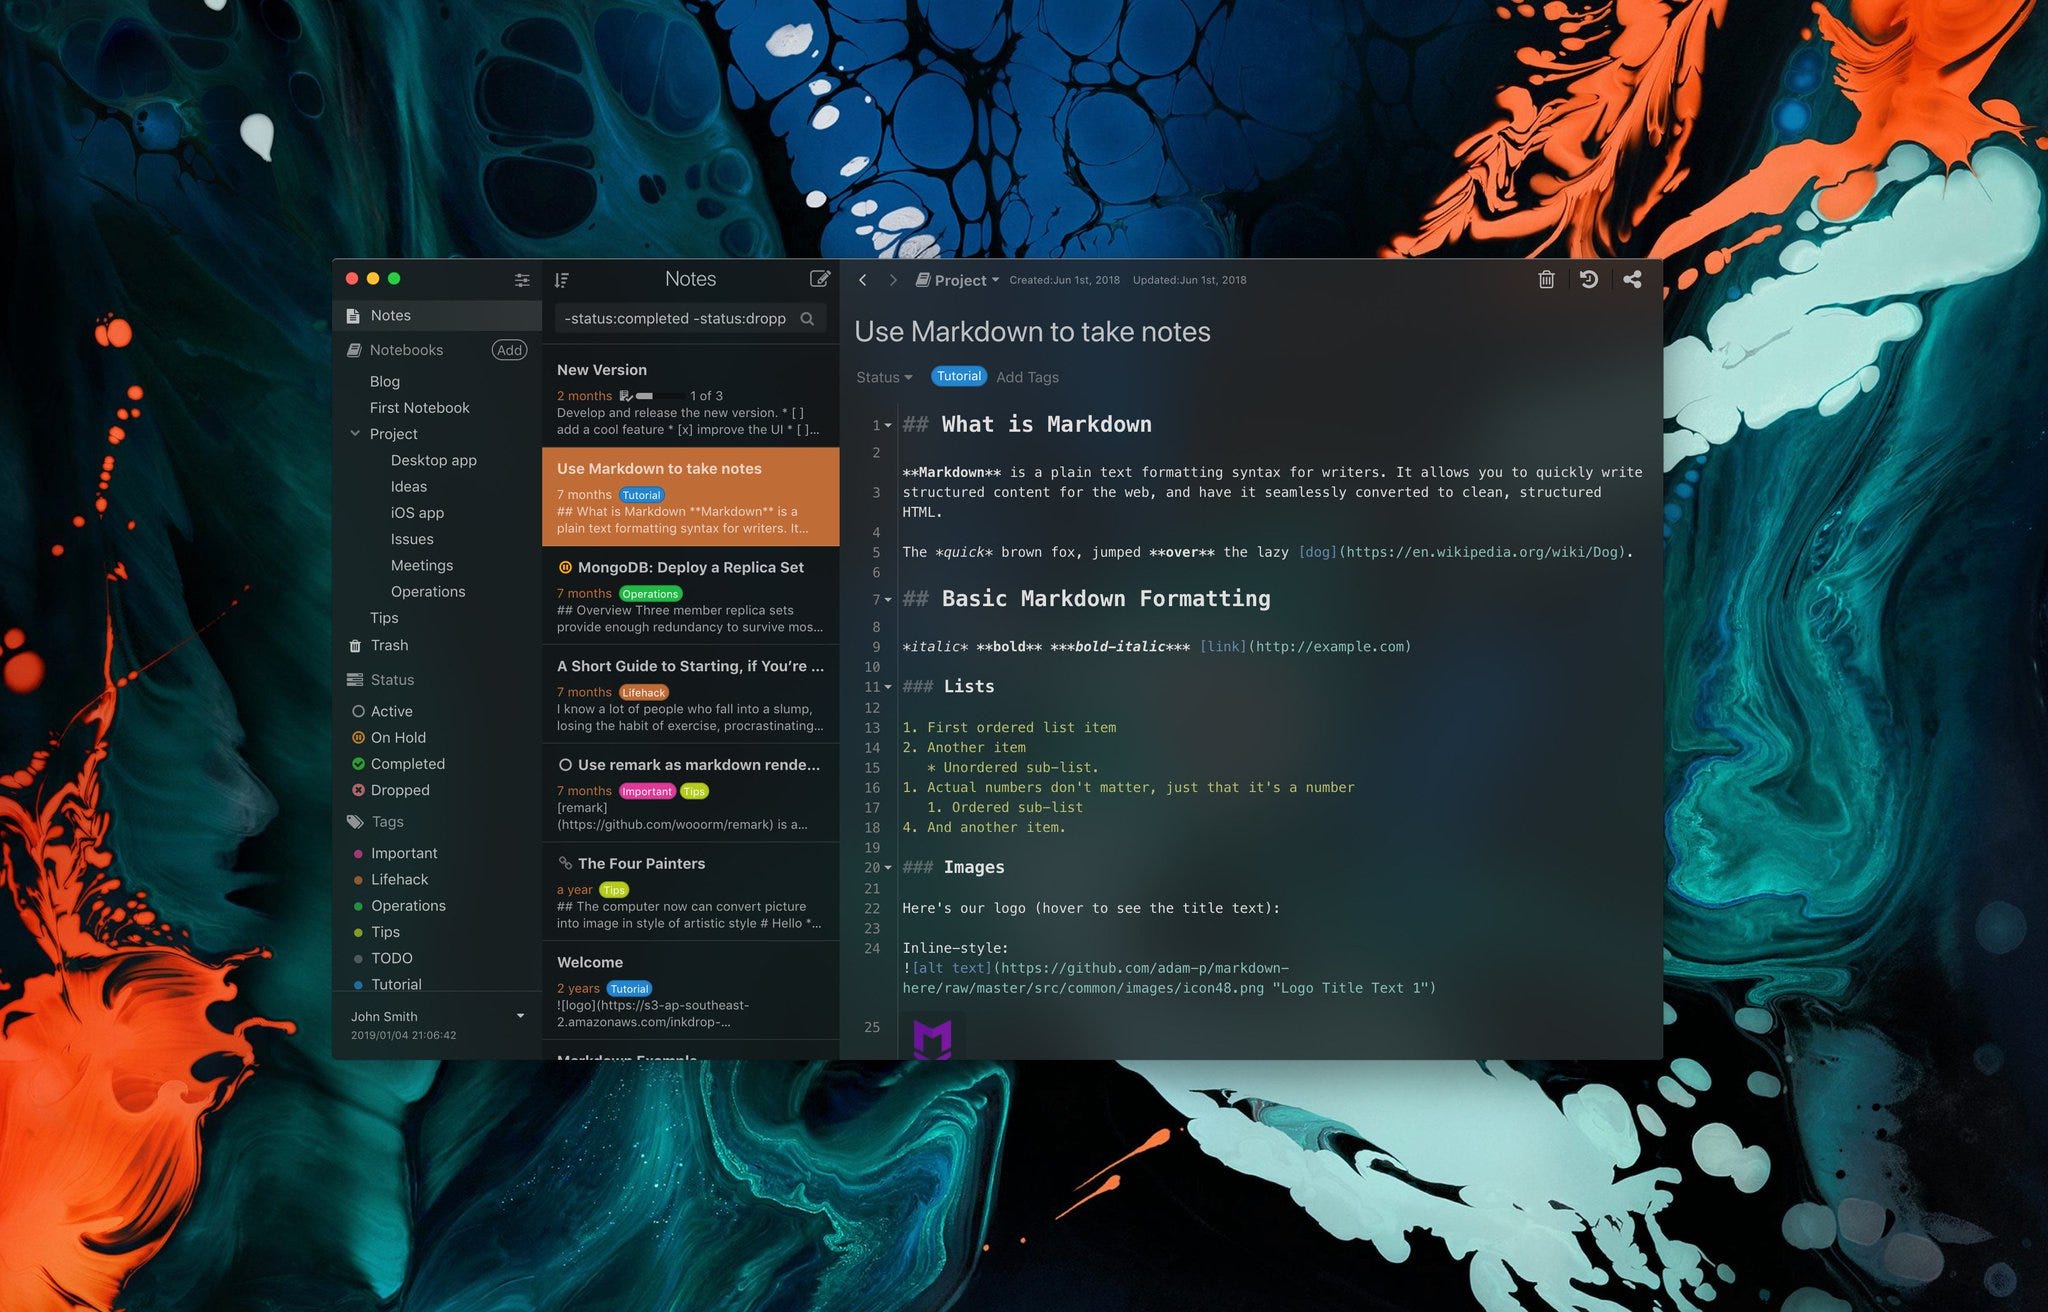This screenshot has width=2048, height=1312.
Task: Select the Important tag with pink dot
Action: click(x=404, y=853)
